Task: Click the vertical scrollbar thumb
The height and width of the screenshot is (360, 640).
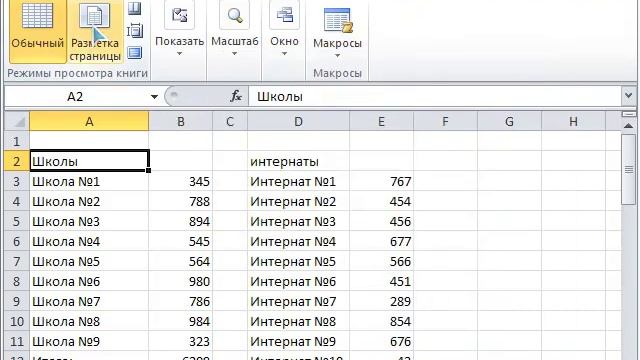Action: coord(629,169)
